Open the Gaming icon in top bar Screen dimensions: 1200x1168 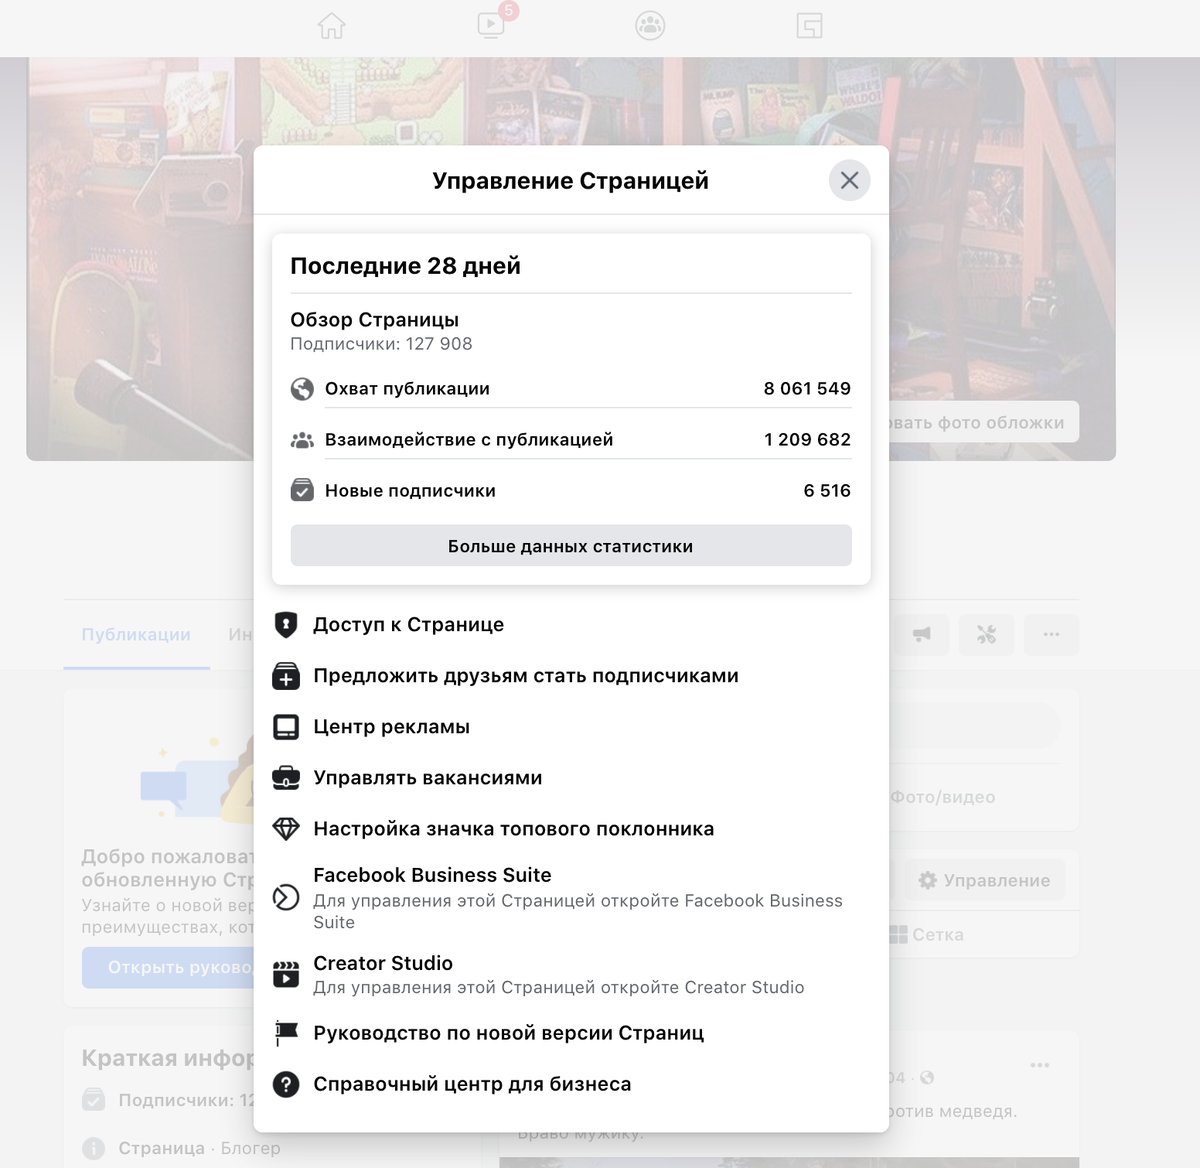tap(809, 25)
